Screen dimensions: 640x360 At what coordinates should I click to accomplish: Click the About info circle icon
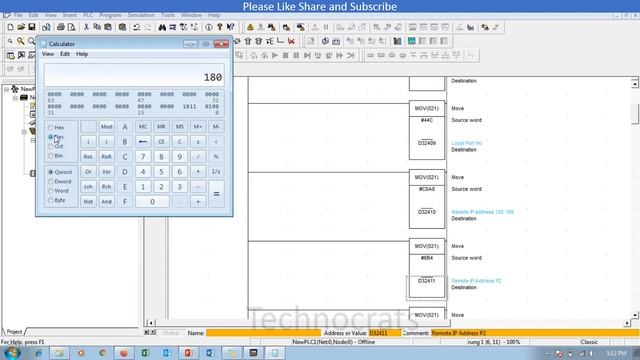point(209,27)
